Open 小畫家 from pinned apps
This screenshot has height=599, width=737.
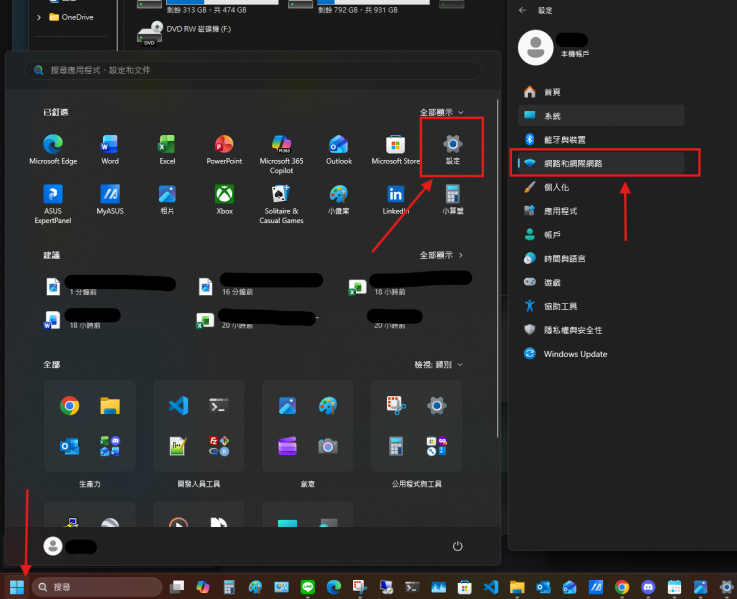[x=338, y=200]
